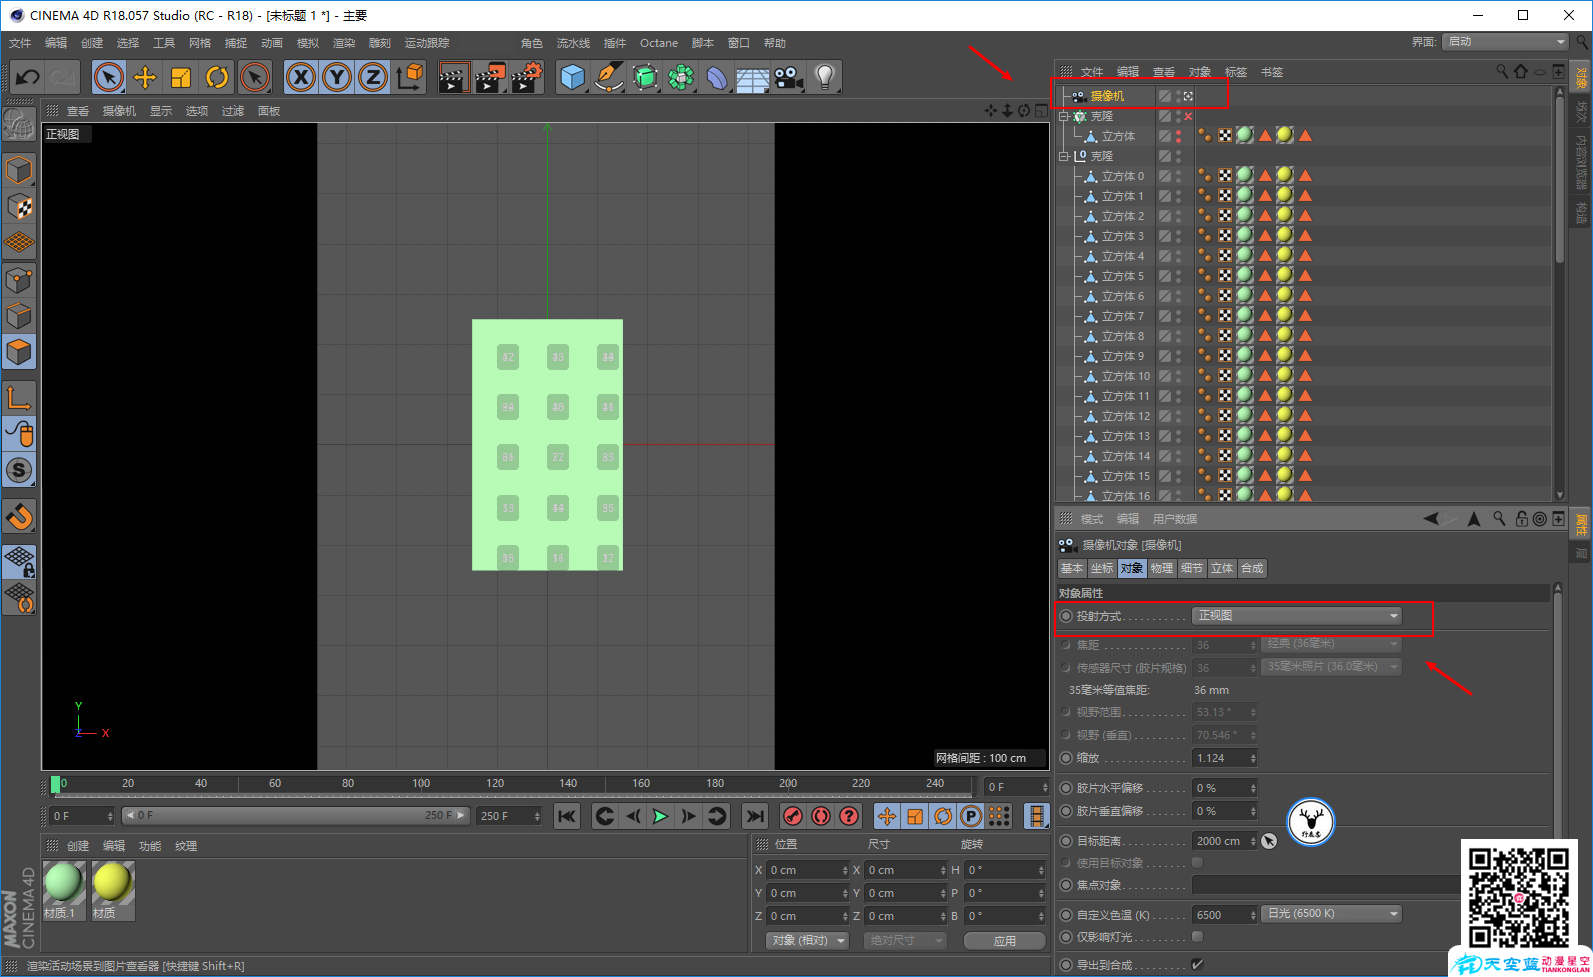The height and width of the screenshot is (977, 1593).
Task: Click Render View clapperboard icon
Action: pyautogui.click(x=454, y=77)
